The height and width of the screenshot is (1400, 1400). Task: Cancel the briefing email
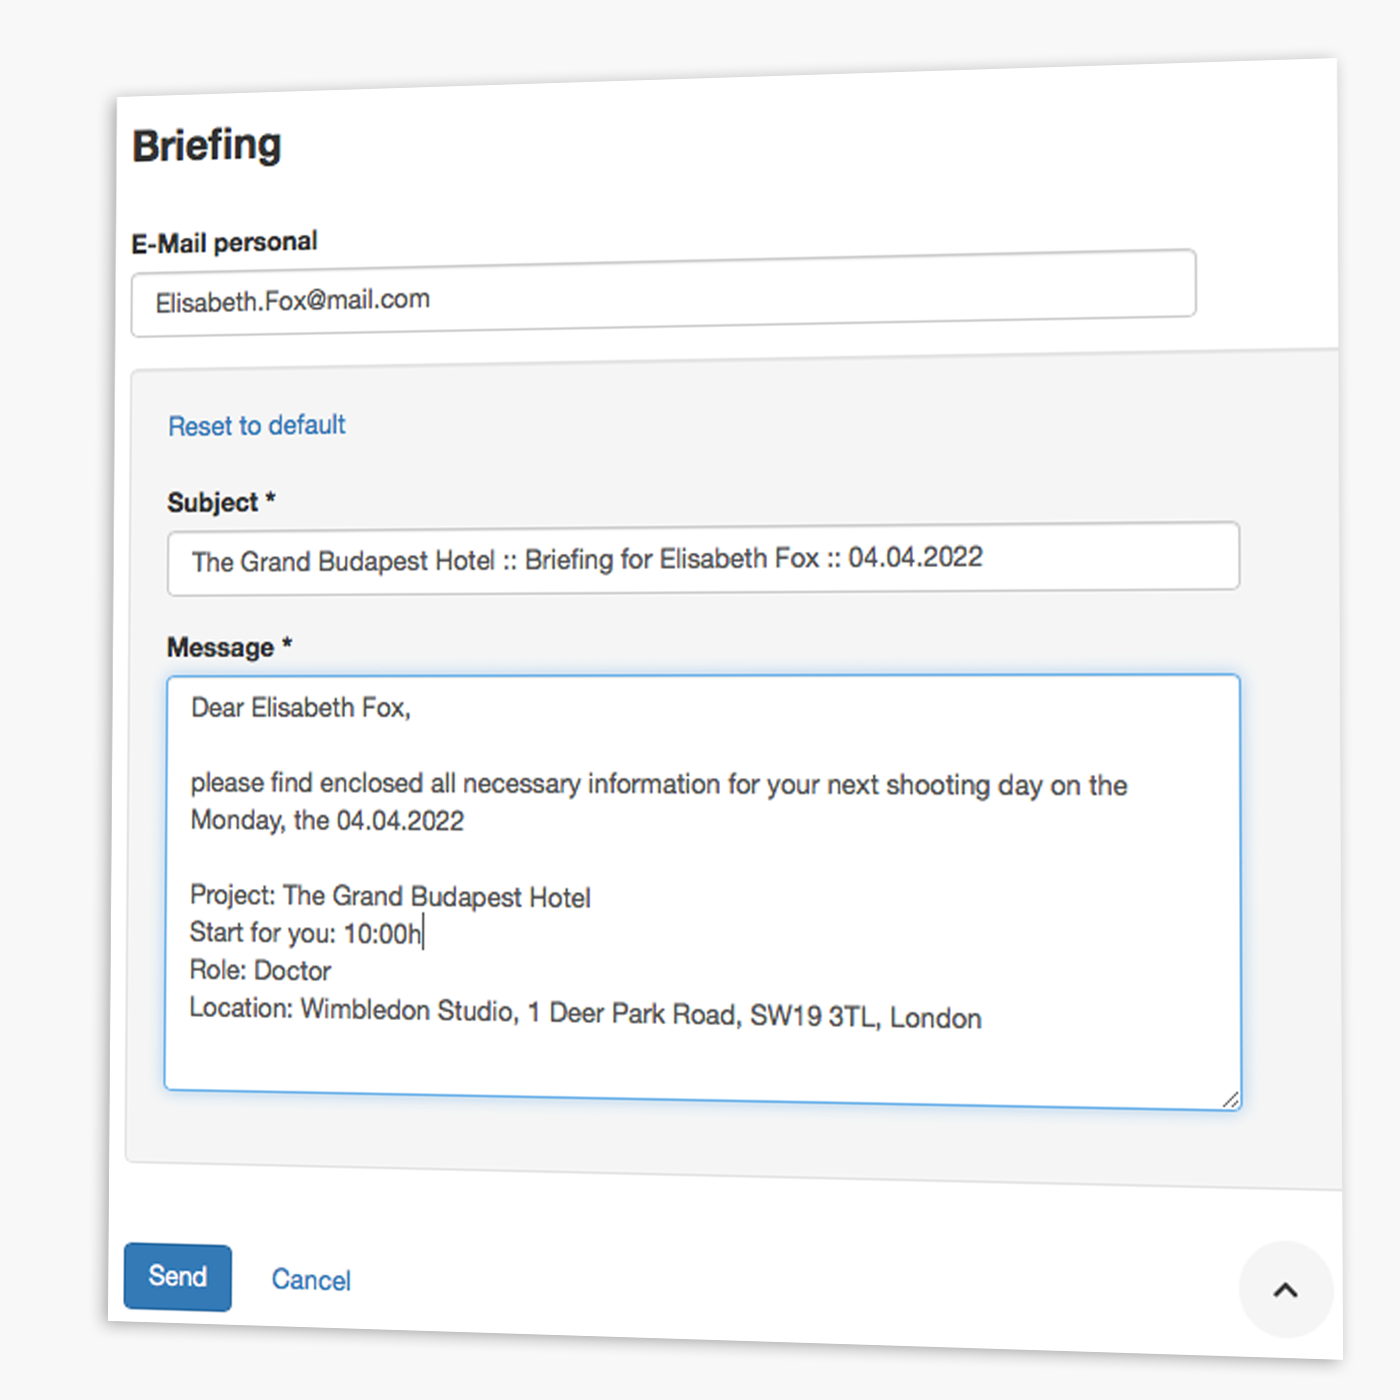point(310,1280)
